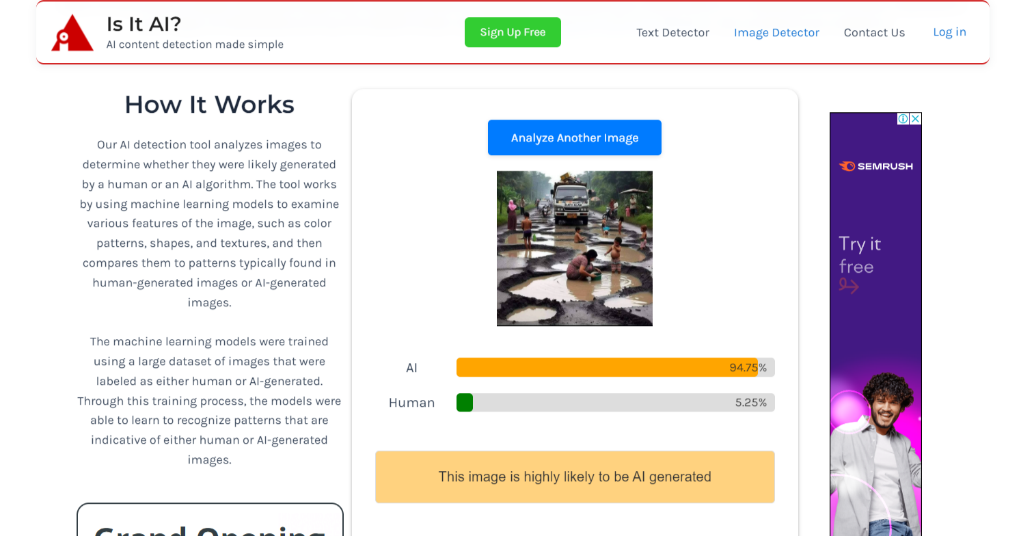The height and width of the screenshot is (536, 1021).
Task: Click the Is It AI? site title
Action: (x=144, y=24)
